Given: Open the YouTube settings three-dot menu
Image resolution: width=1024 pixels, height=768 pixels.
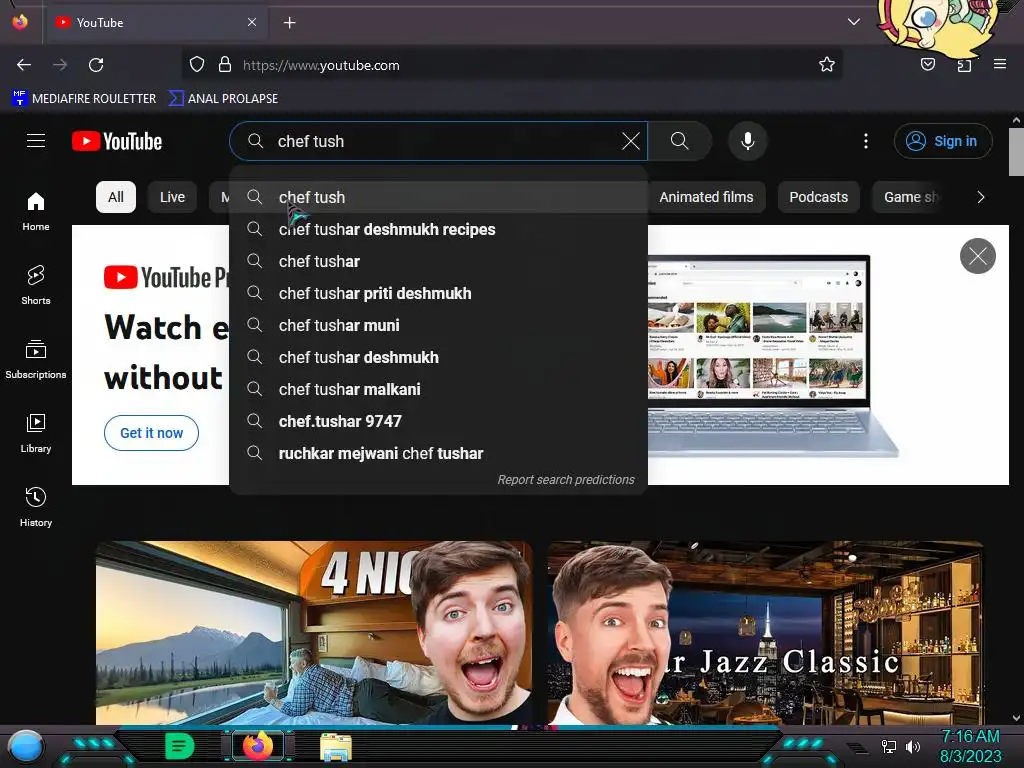Looking at the screenshot, I should pyautogui.click(x=866, y=141).
